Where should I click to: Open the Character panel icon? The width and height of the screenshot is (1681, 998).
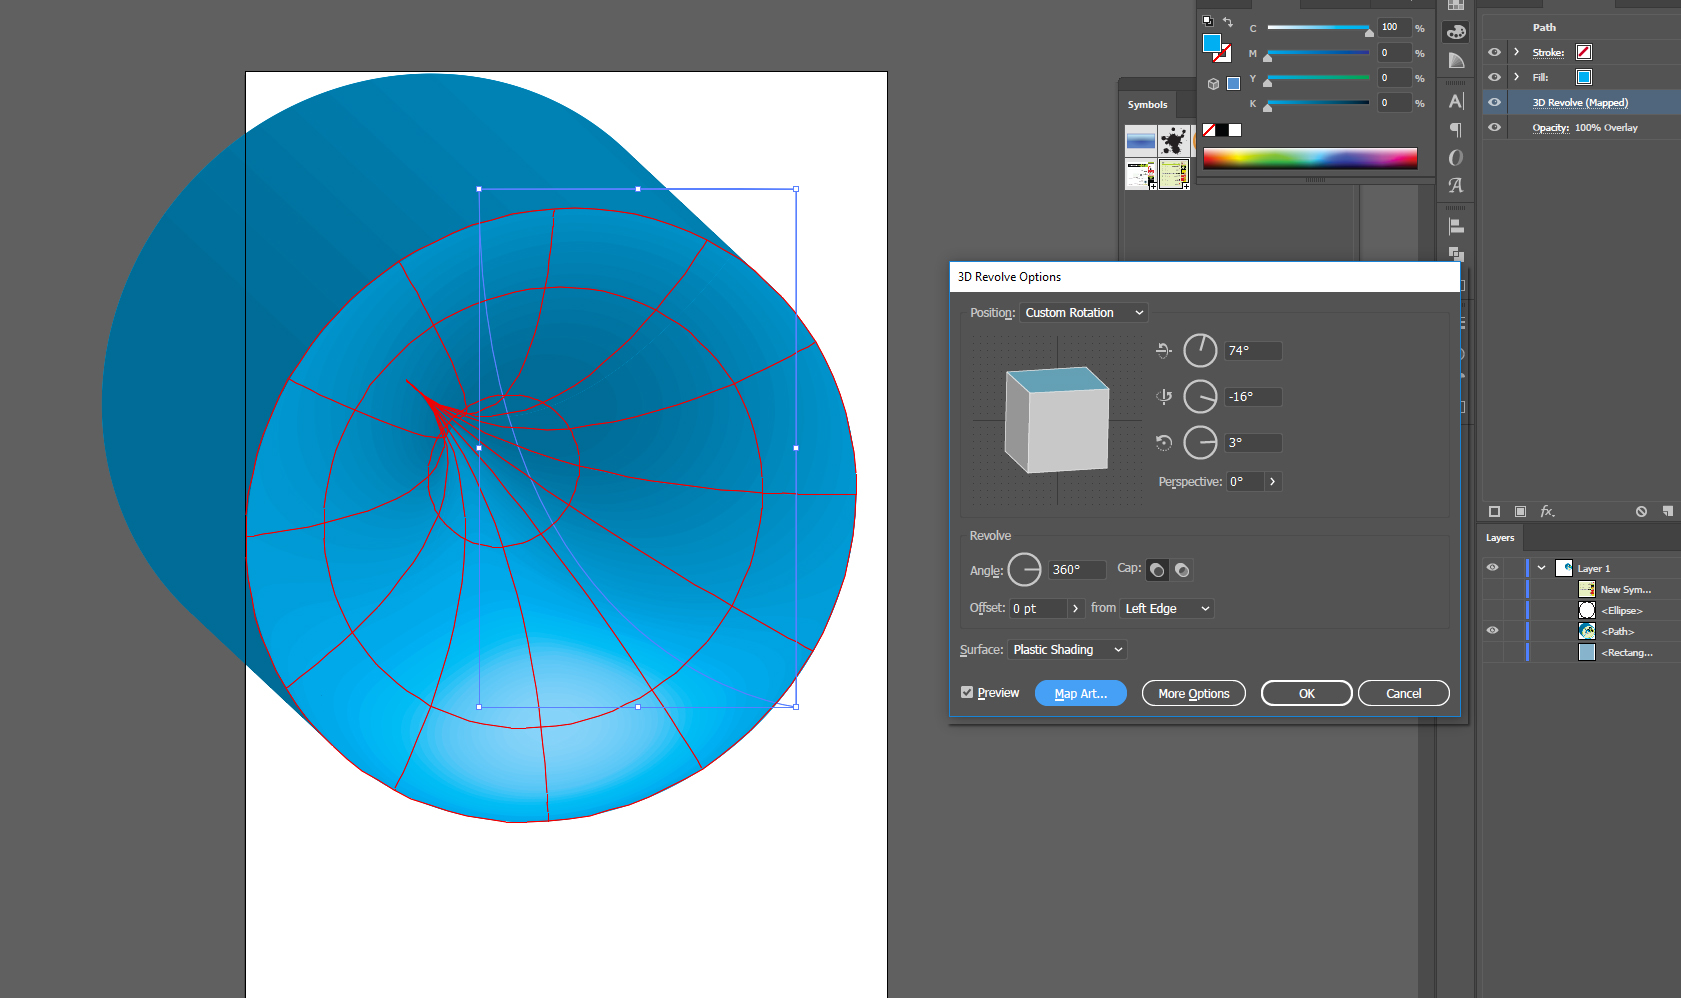(1456, 101)
